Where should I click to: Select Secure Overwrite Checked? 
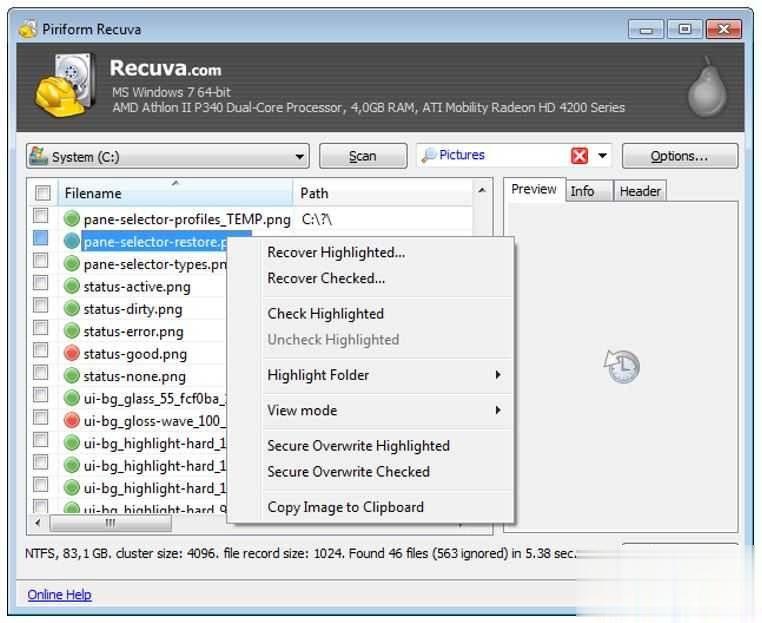(x=348, y=472)
